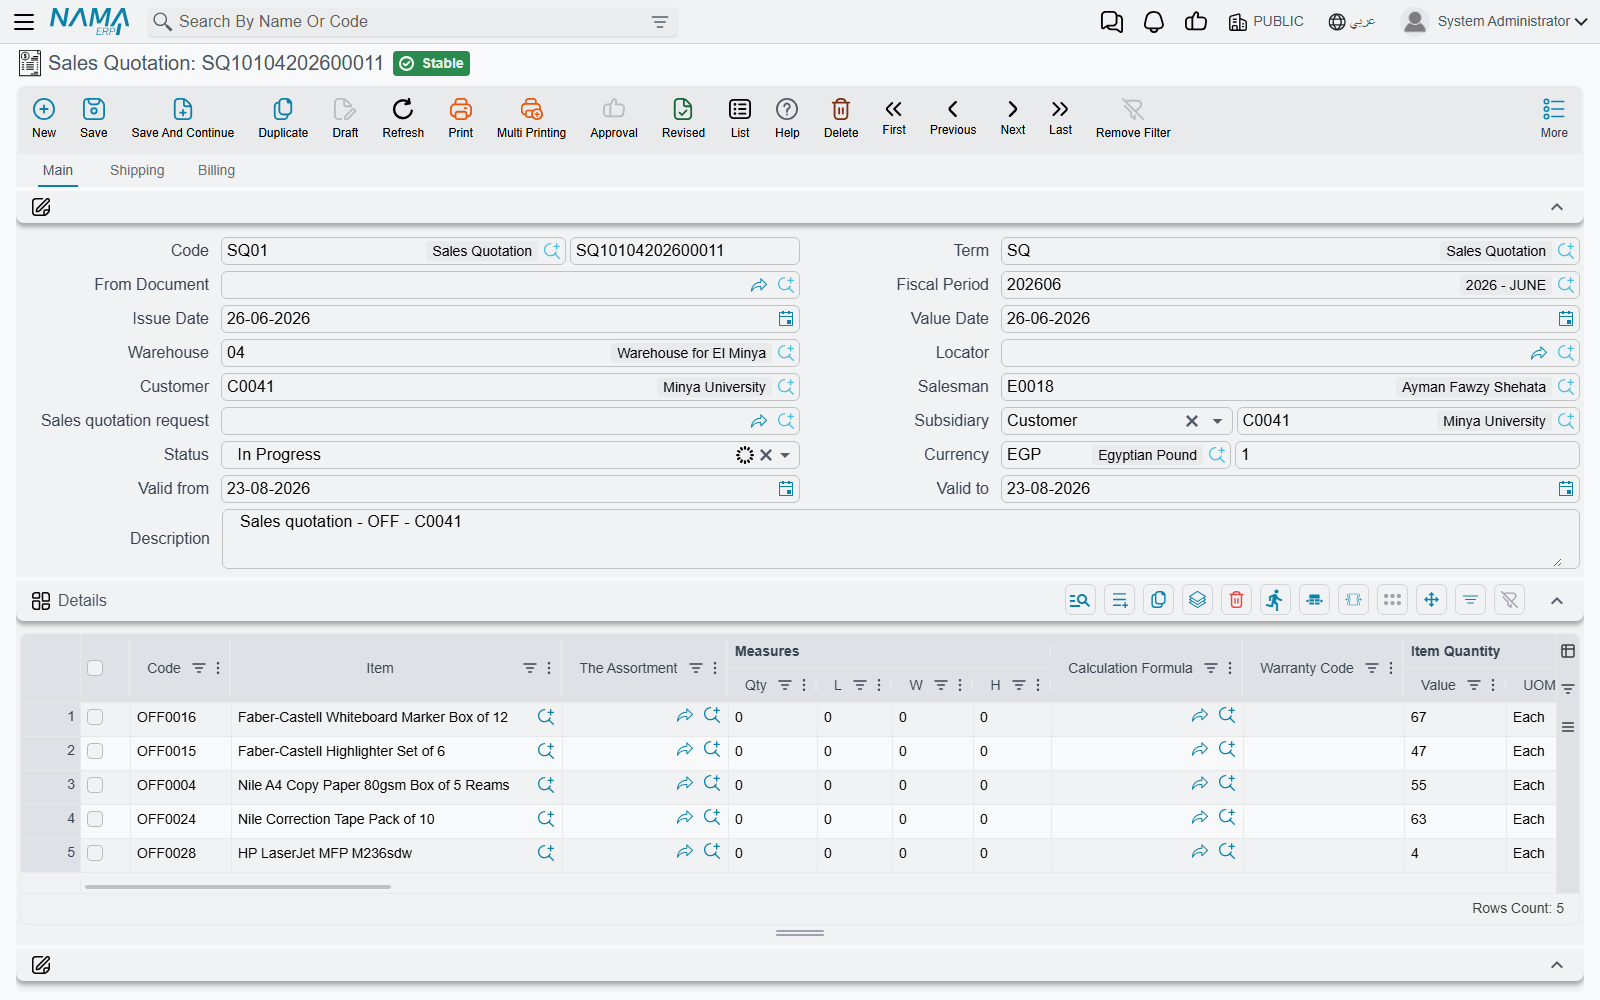Screen dimensions: 1600x1000
Task: Tick the OFF0024 row checkbox
Action: 95,819
